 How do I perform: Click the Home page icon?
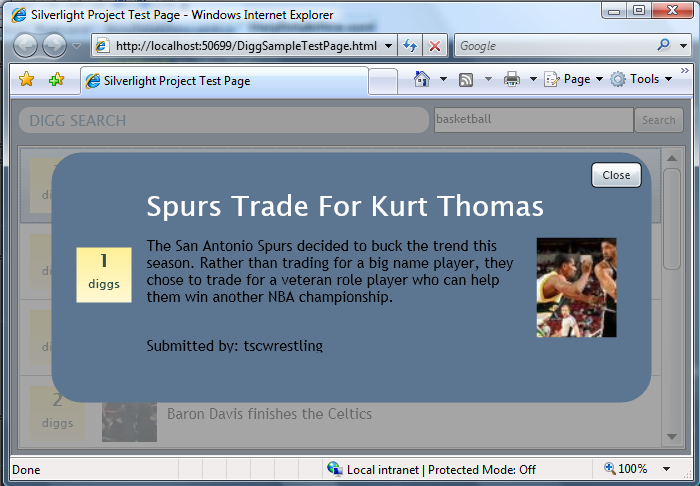click(421, 79)
